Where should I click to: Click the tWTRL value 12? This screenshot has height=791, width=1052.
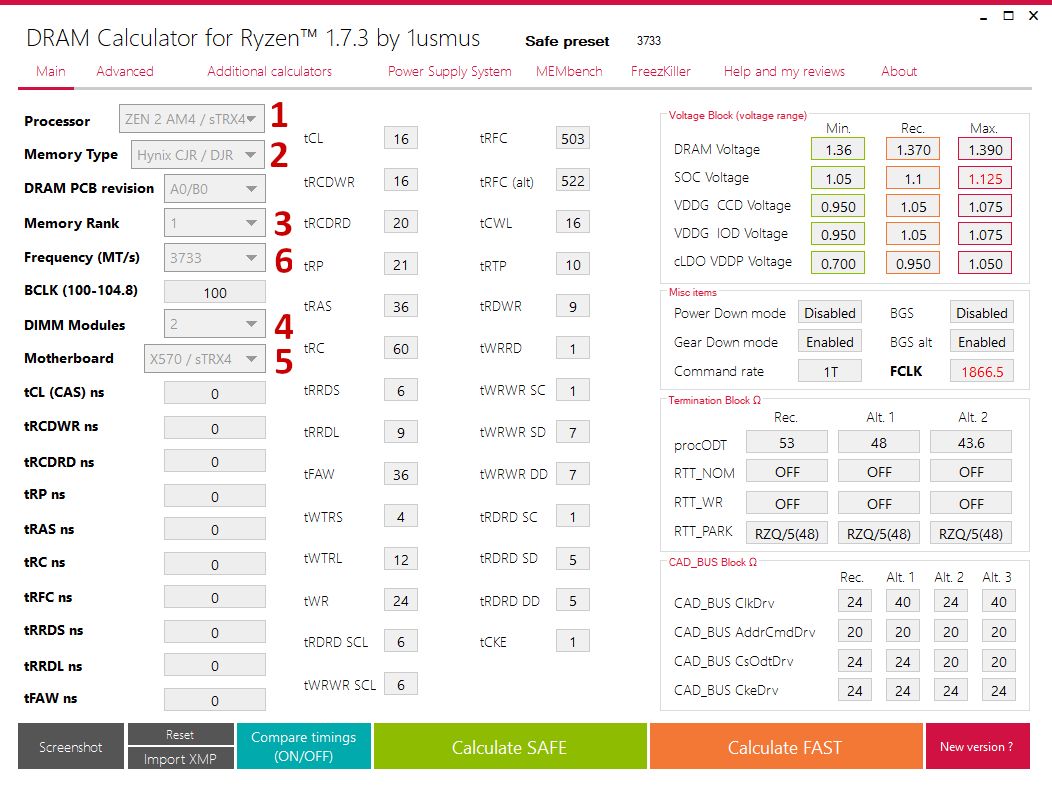click(x=401, y=559)
